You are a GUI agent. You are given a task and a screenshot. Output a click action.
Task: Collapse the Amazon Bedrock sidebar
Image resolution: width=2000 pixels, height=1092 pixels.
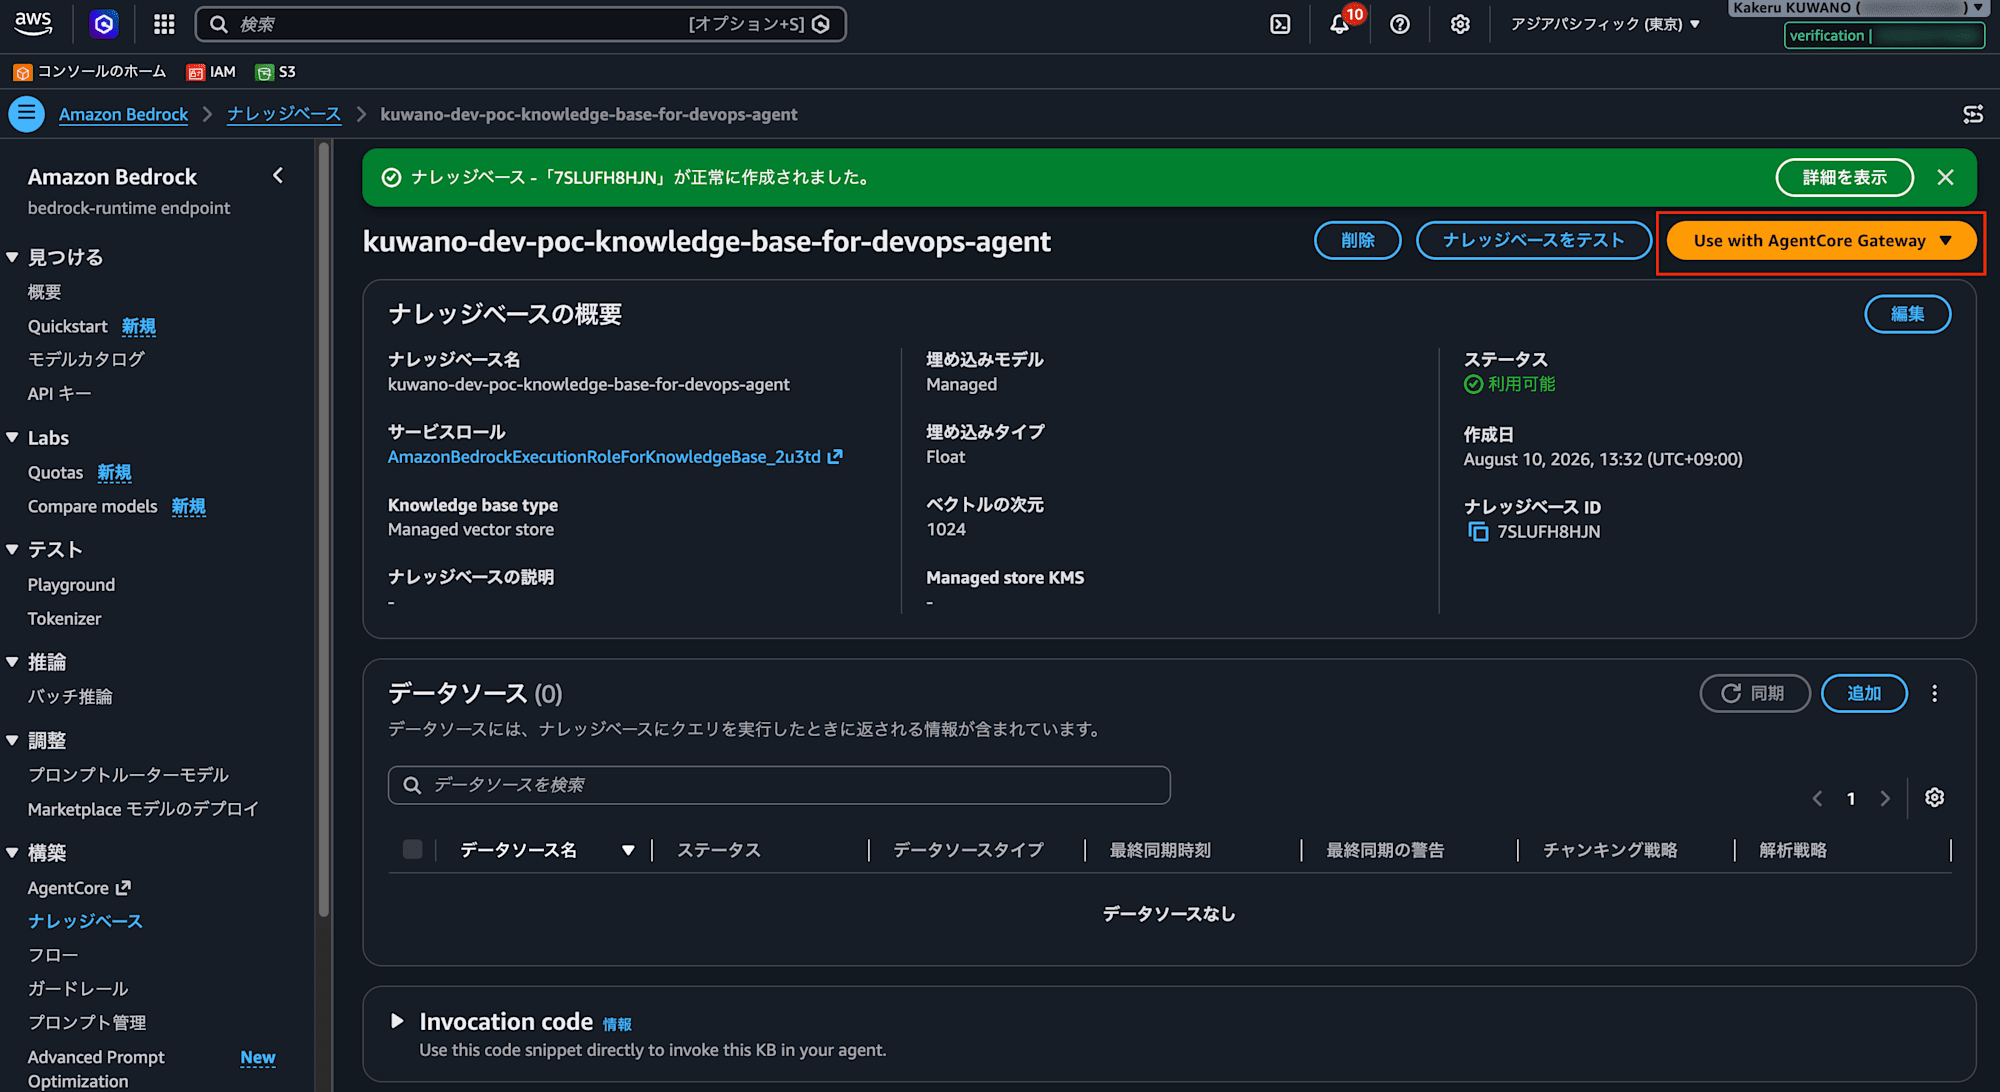(278, 176)
